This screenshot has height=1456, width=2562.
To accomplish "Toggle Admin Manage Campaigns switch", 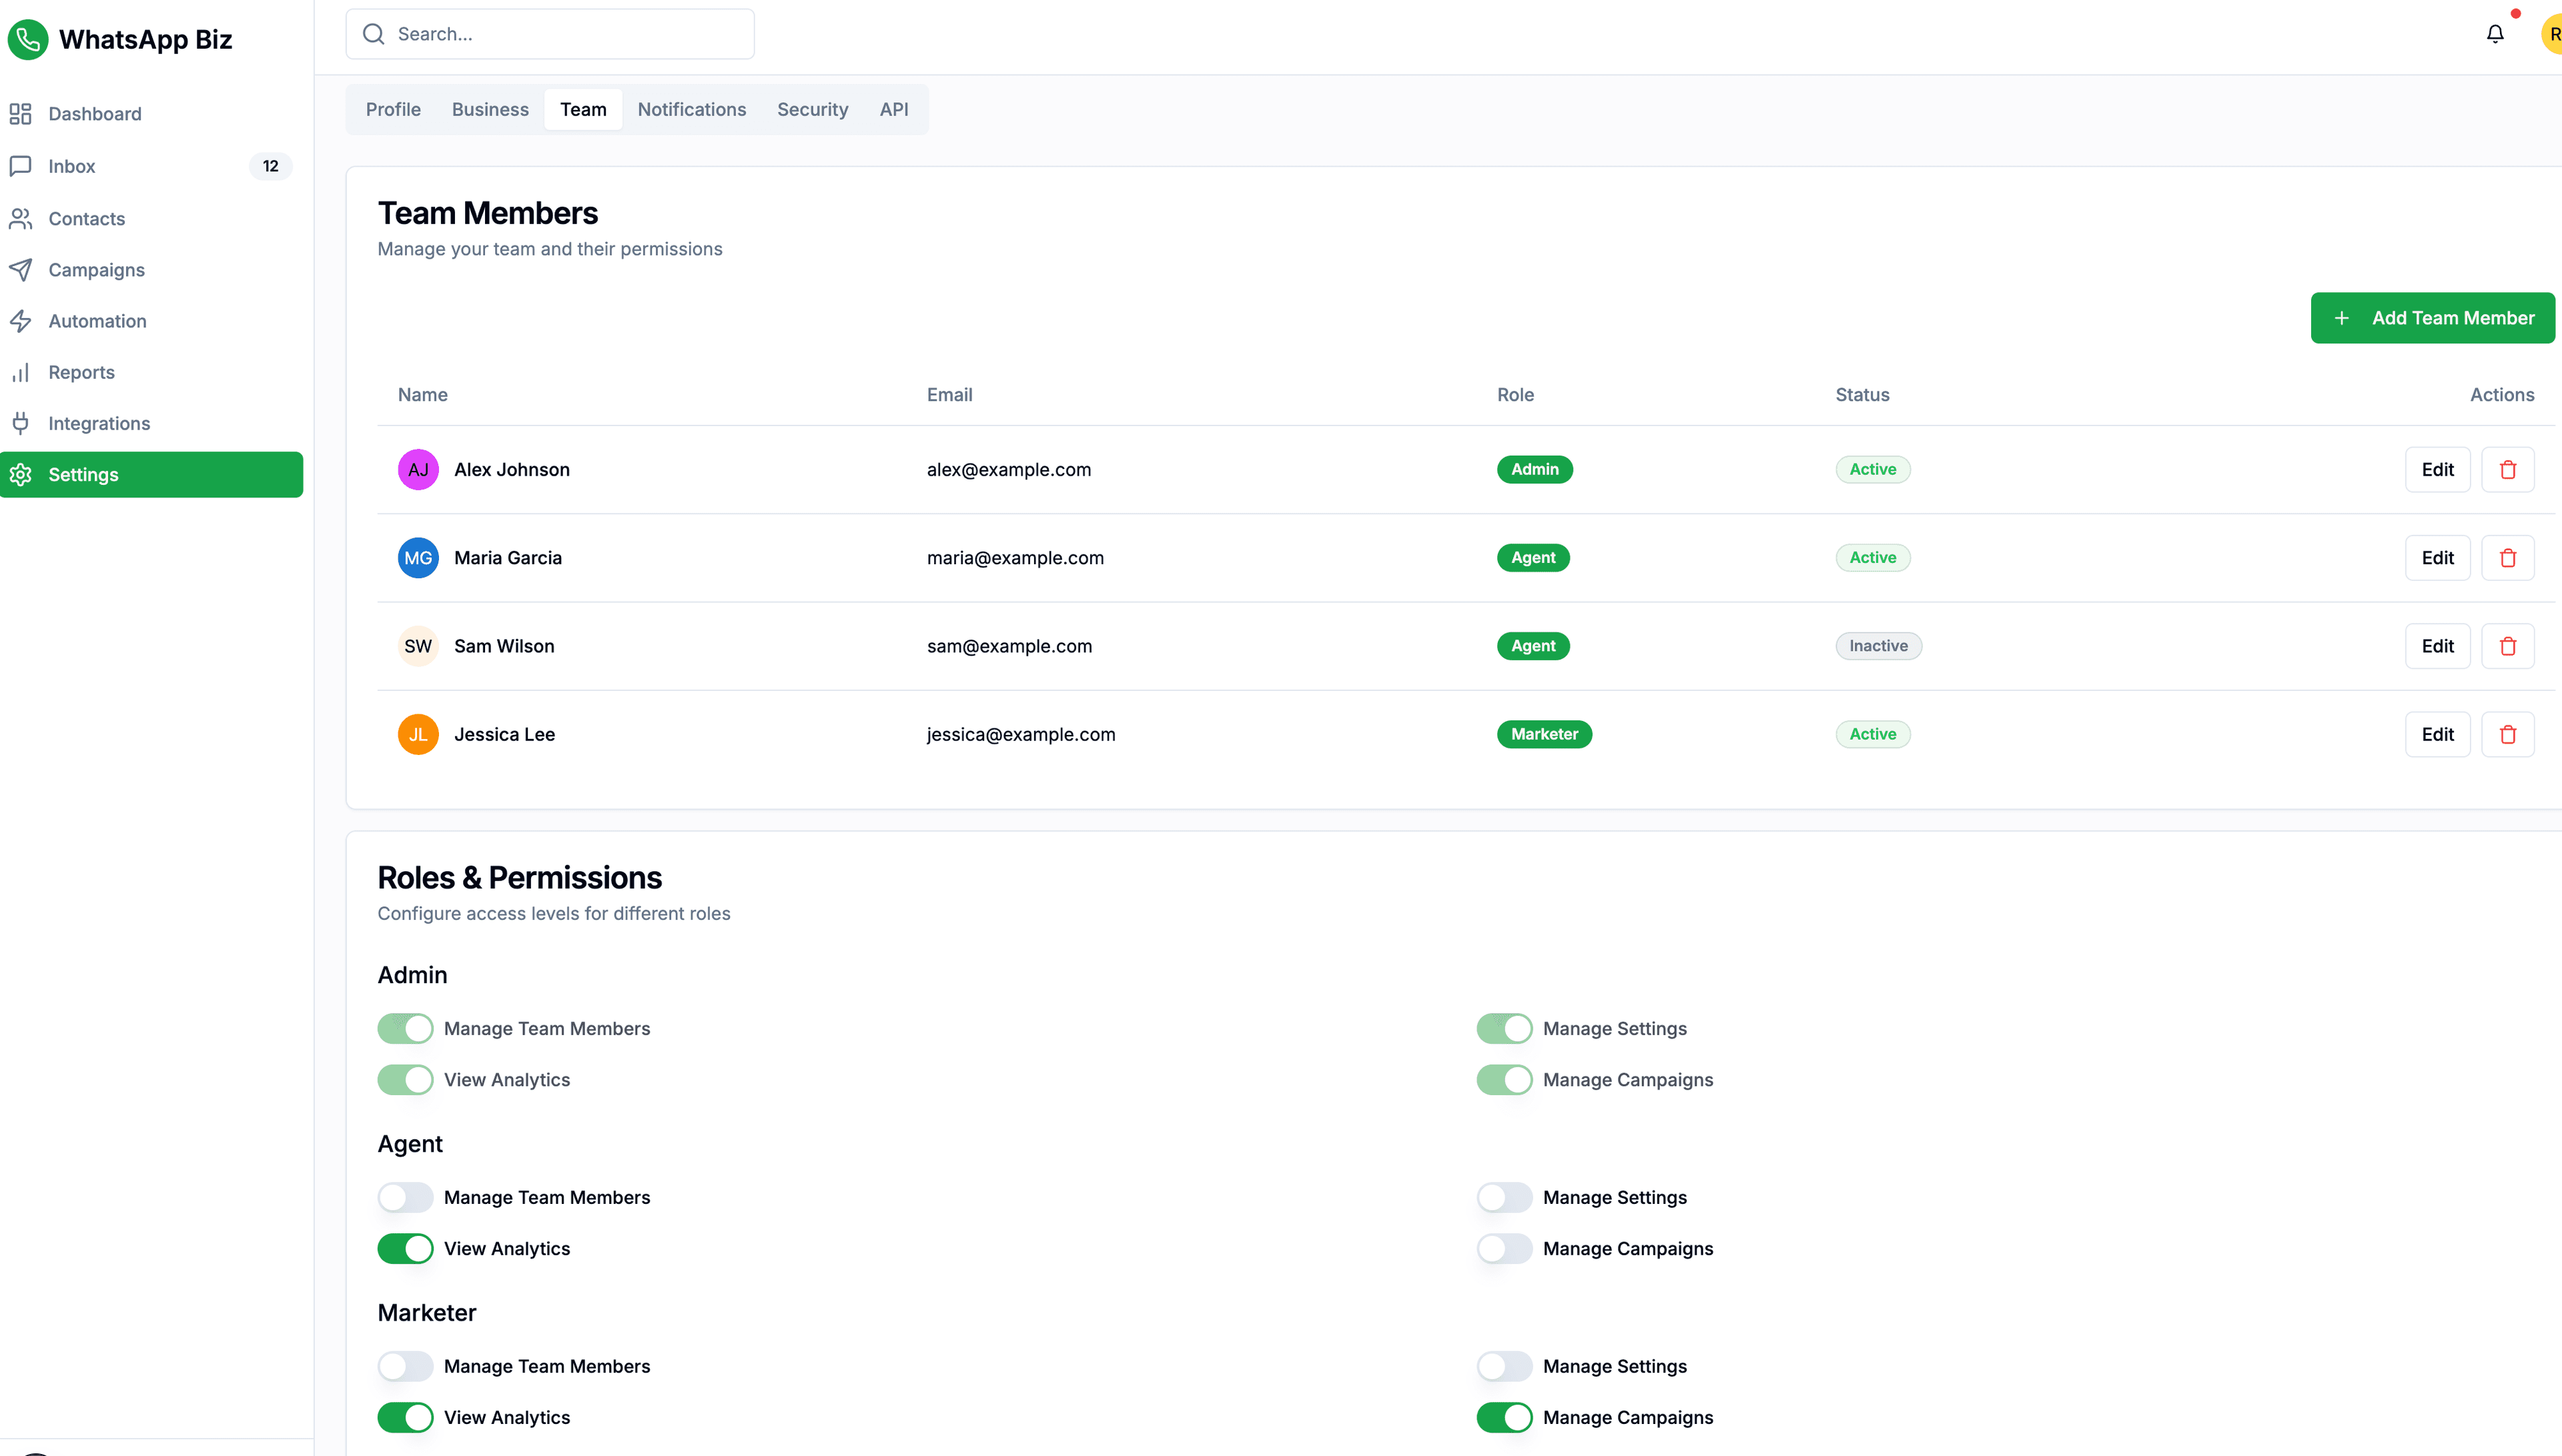I will [x=1504, y=1080].
